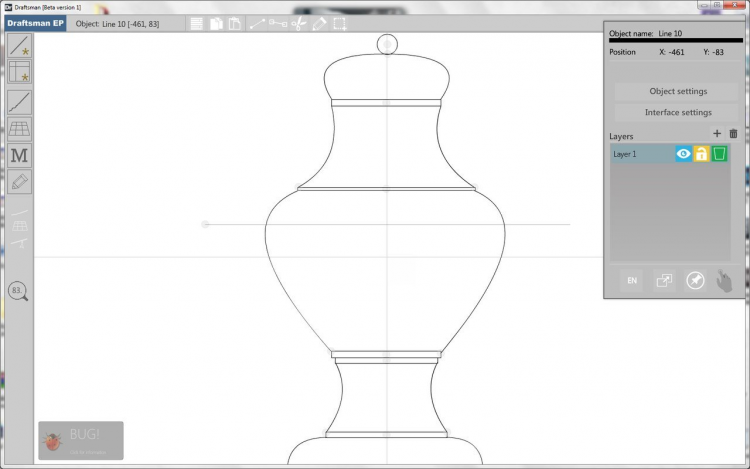
Task: Paste using the clipboard icon
Action: [234, 24]
